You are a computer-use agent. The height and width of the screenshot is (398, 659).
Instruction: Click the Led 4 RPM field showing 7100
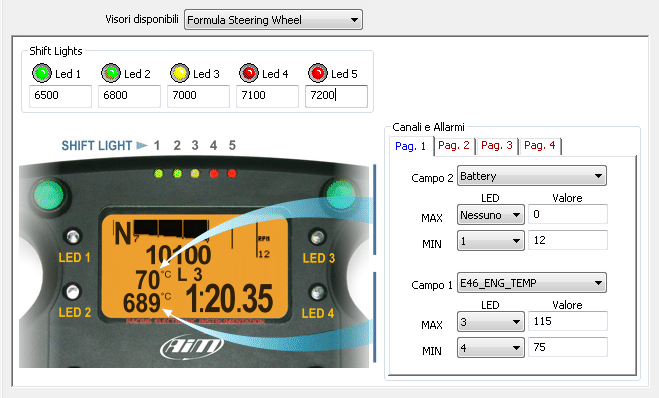[x=267, y=96]
